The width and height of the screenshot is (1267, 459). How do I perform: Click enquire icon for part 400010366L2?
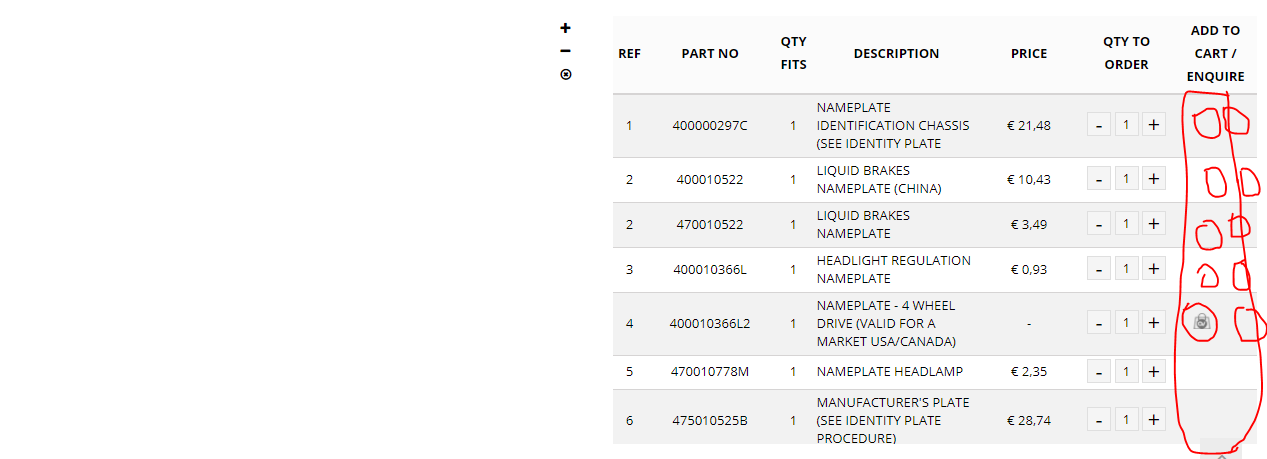[x=1202, y=322]
